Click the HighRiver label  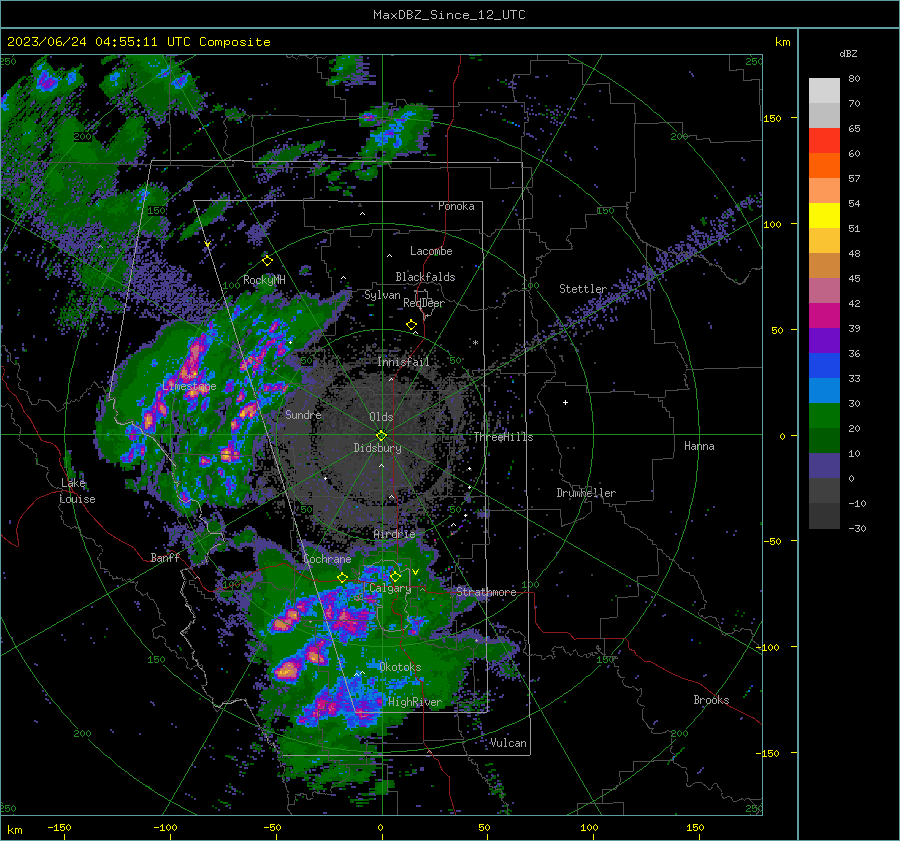[415, 702]
